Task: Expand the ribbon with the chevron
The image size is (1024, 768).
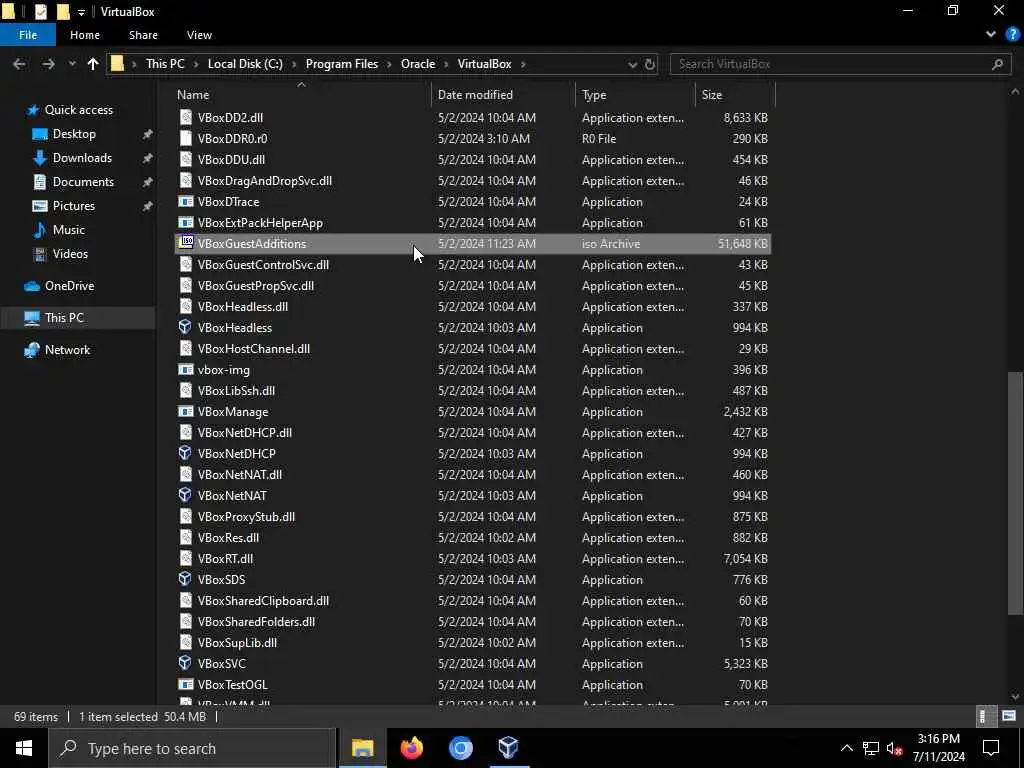Action: tap(991, 35)
